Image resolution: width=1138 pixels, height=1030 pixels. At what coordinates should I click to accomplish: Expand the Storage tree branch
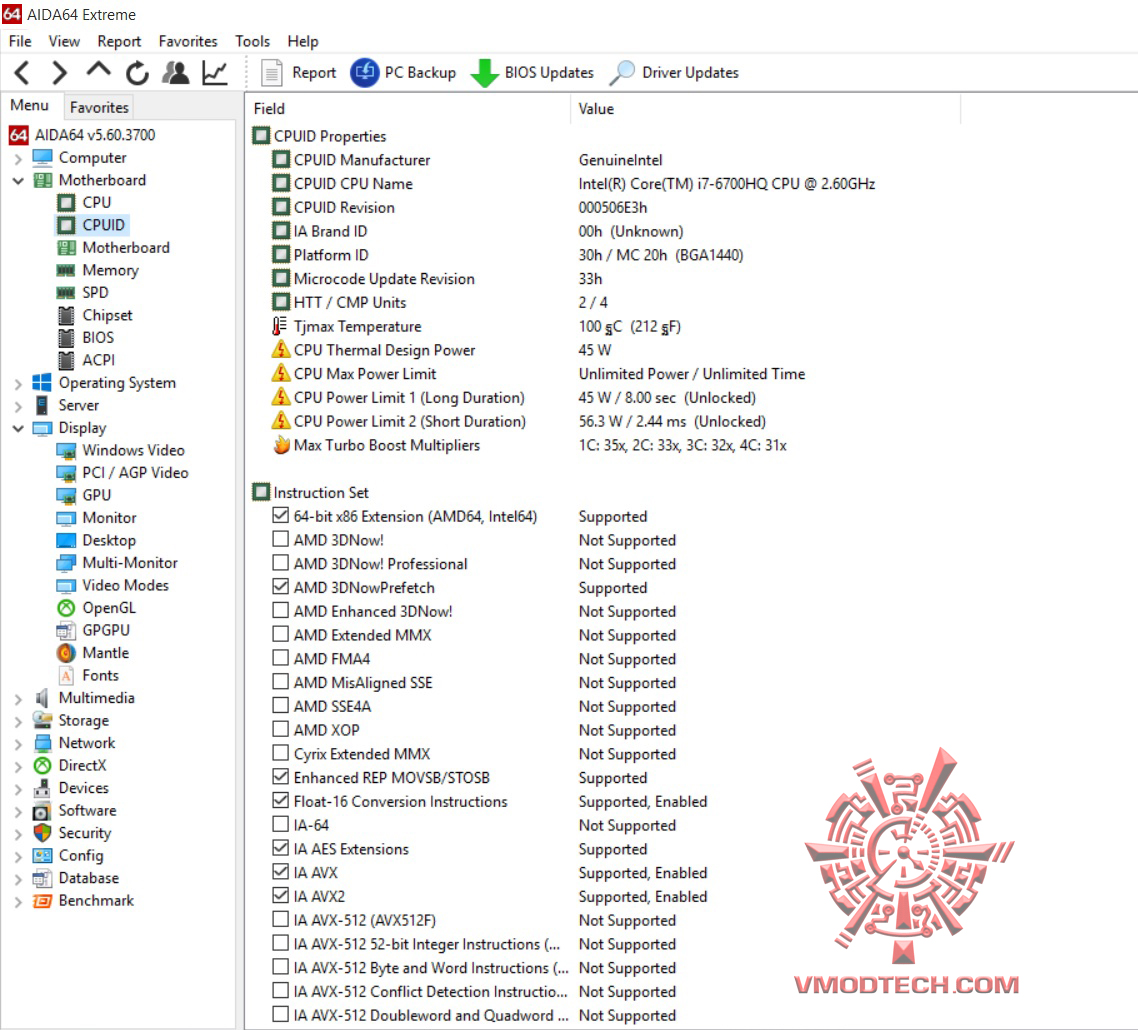point(18,720)
